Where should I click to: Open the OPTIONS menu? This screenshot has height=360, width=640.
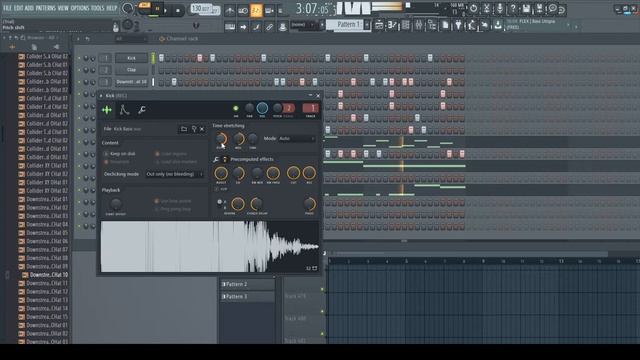point(80,8)
